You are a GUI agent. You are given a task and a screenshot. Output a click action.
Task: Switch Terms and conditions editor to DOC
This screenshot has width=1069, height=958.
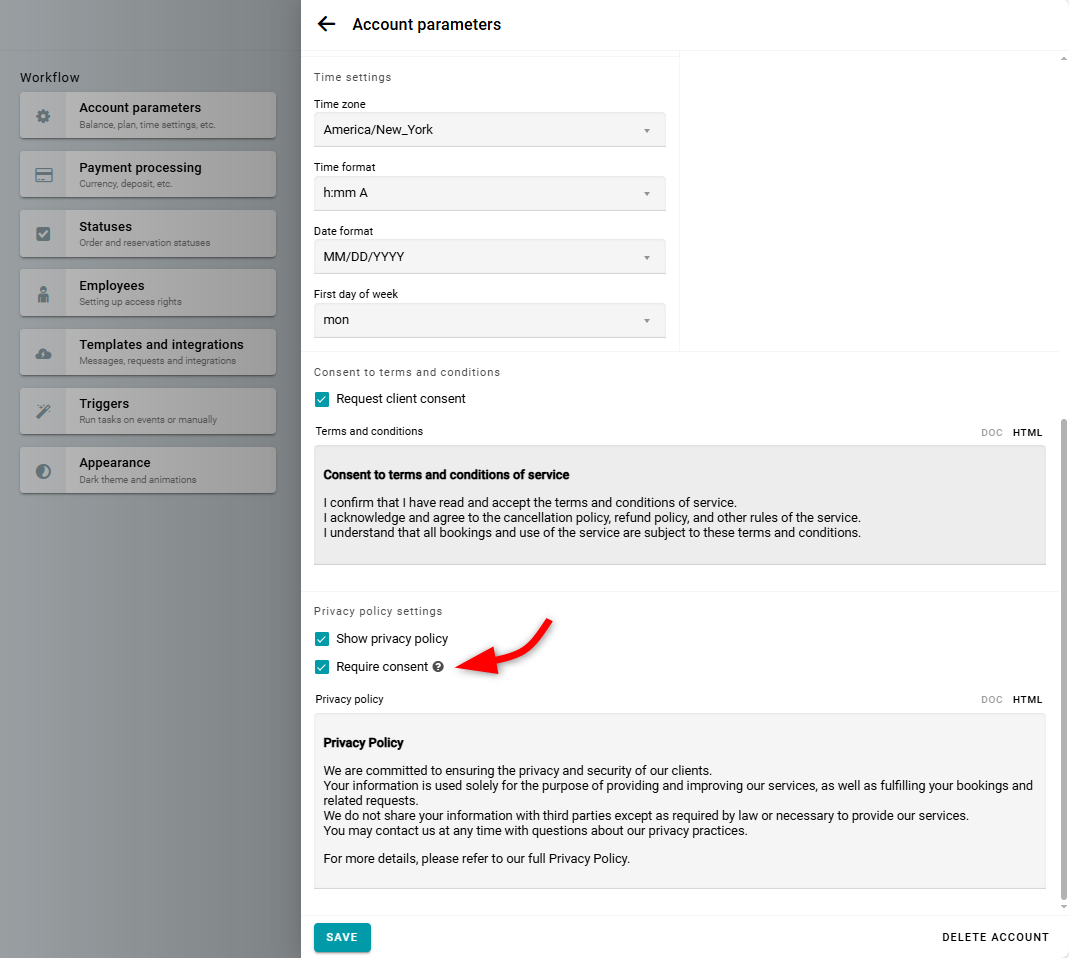point(991,433)
